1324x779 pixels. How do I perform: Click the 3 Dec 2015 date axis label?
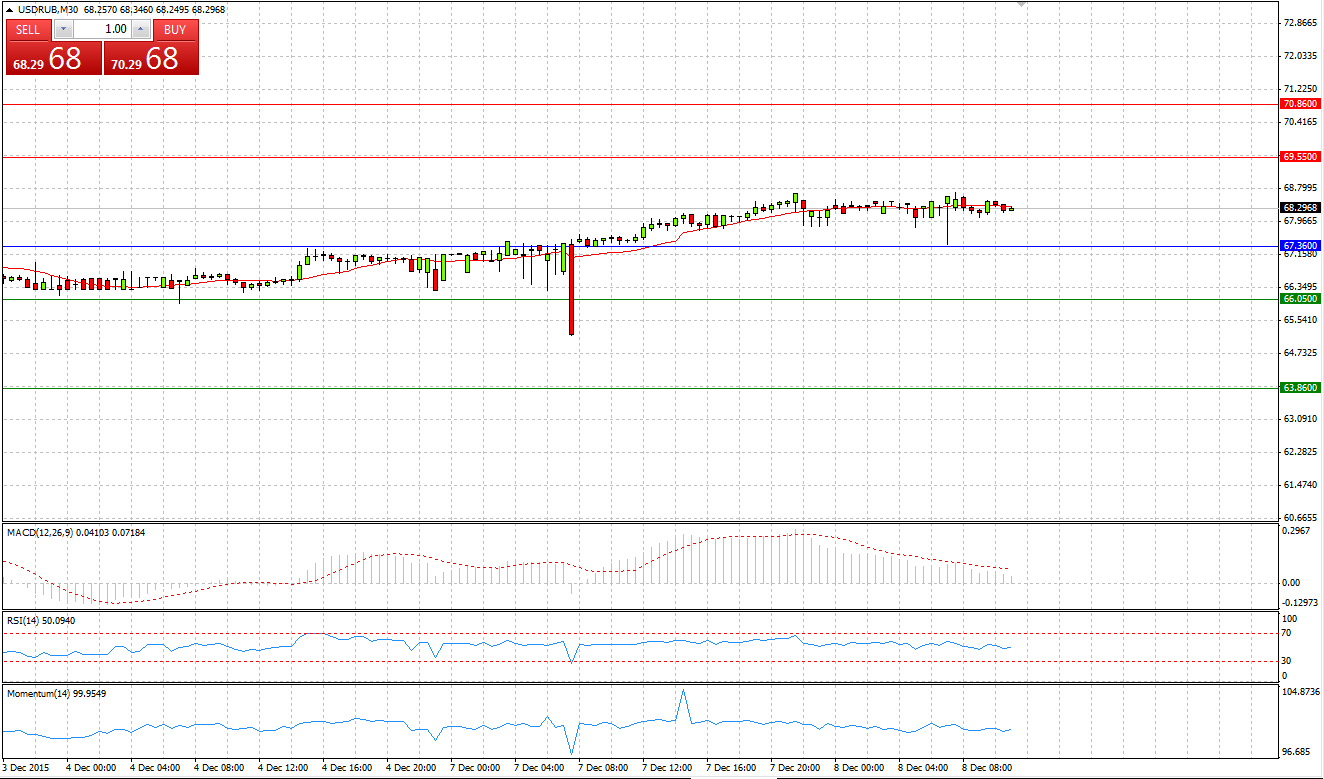(x=25, y=768)
